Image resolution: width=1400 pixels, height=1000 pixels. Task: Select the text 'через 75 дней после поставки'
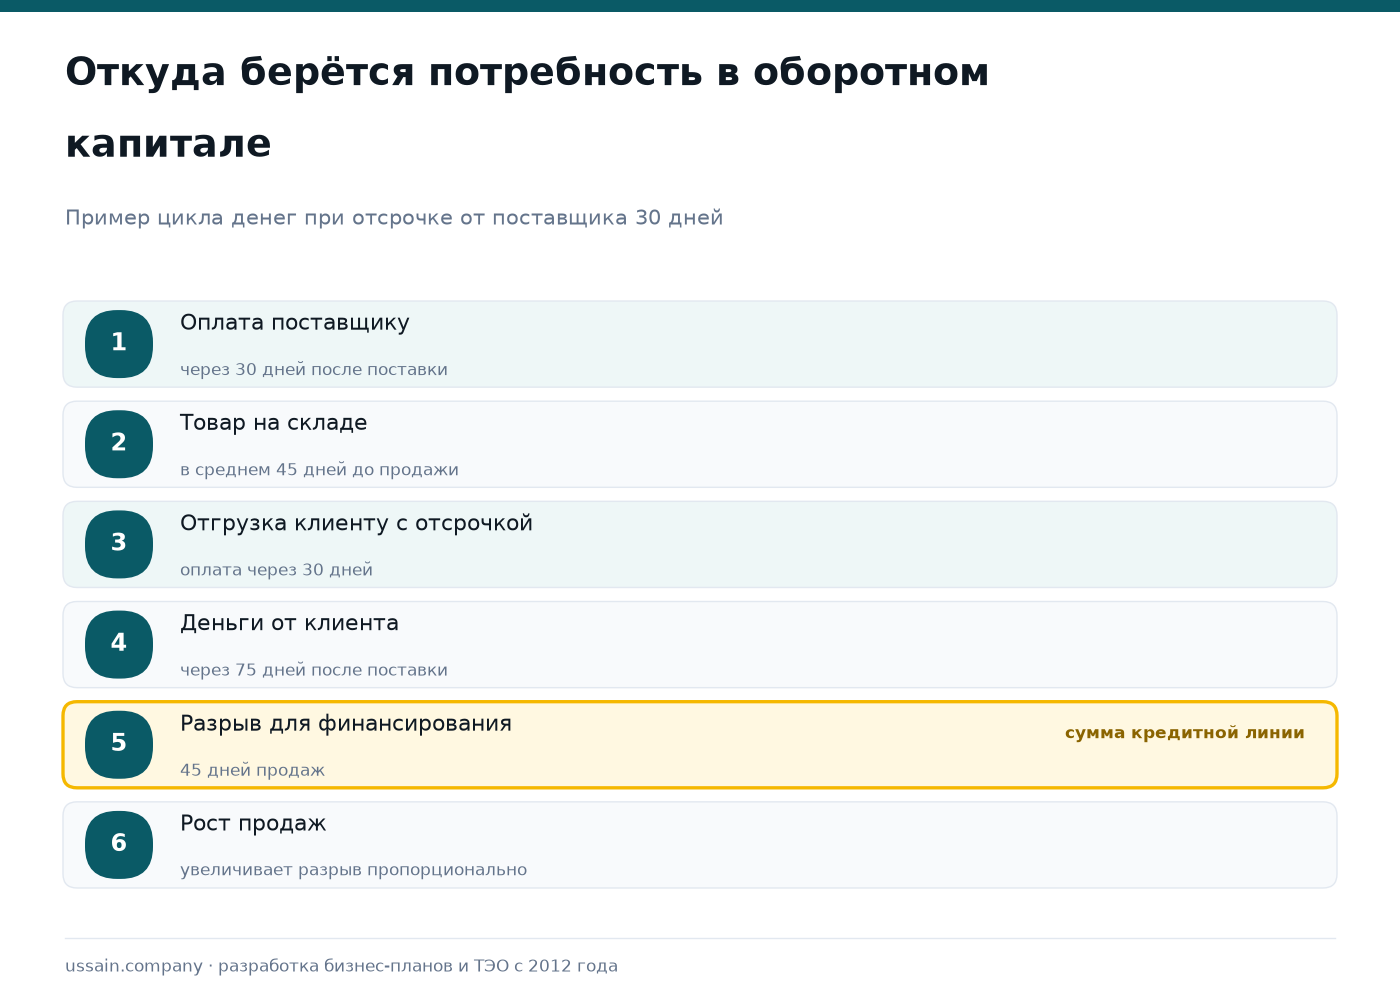pyautogui.click(x=314, y=670)
